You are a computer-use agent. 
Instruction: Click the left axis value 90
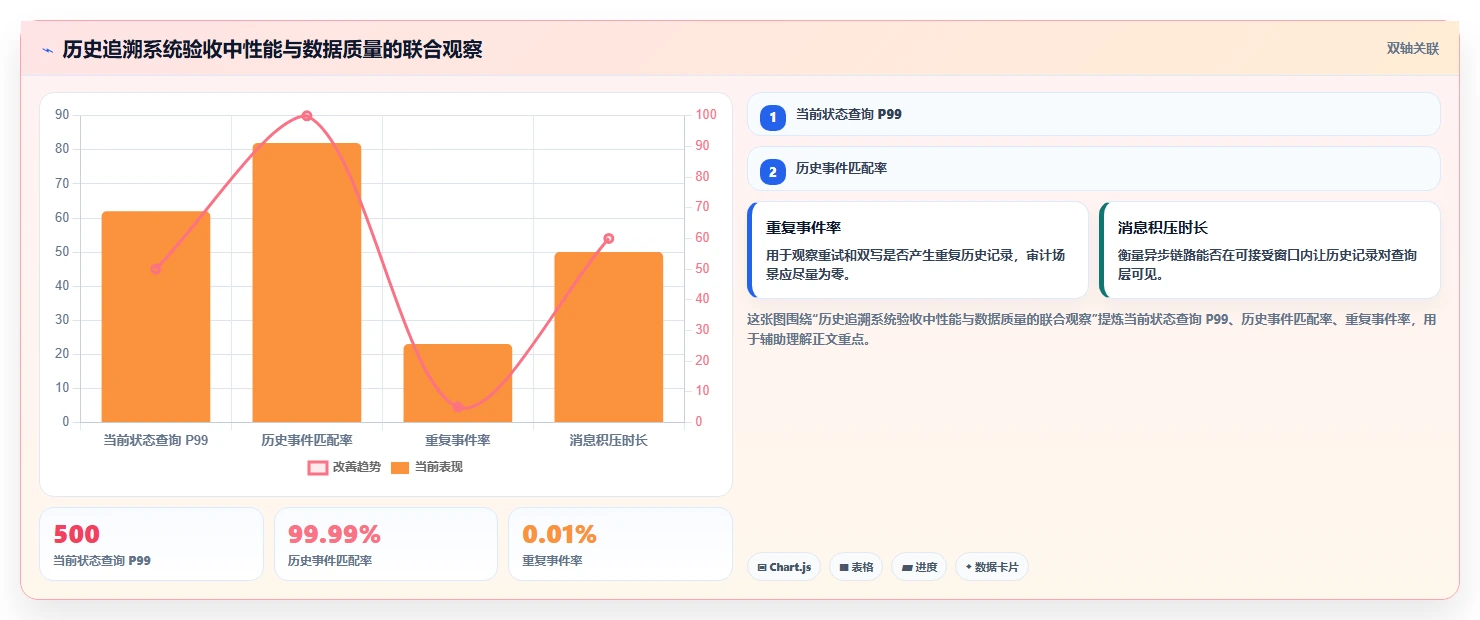pos(62,115)
